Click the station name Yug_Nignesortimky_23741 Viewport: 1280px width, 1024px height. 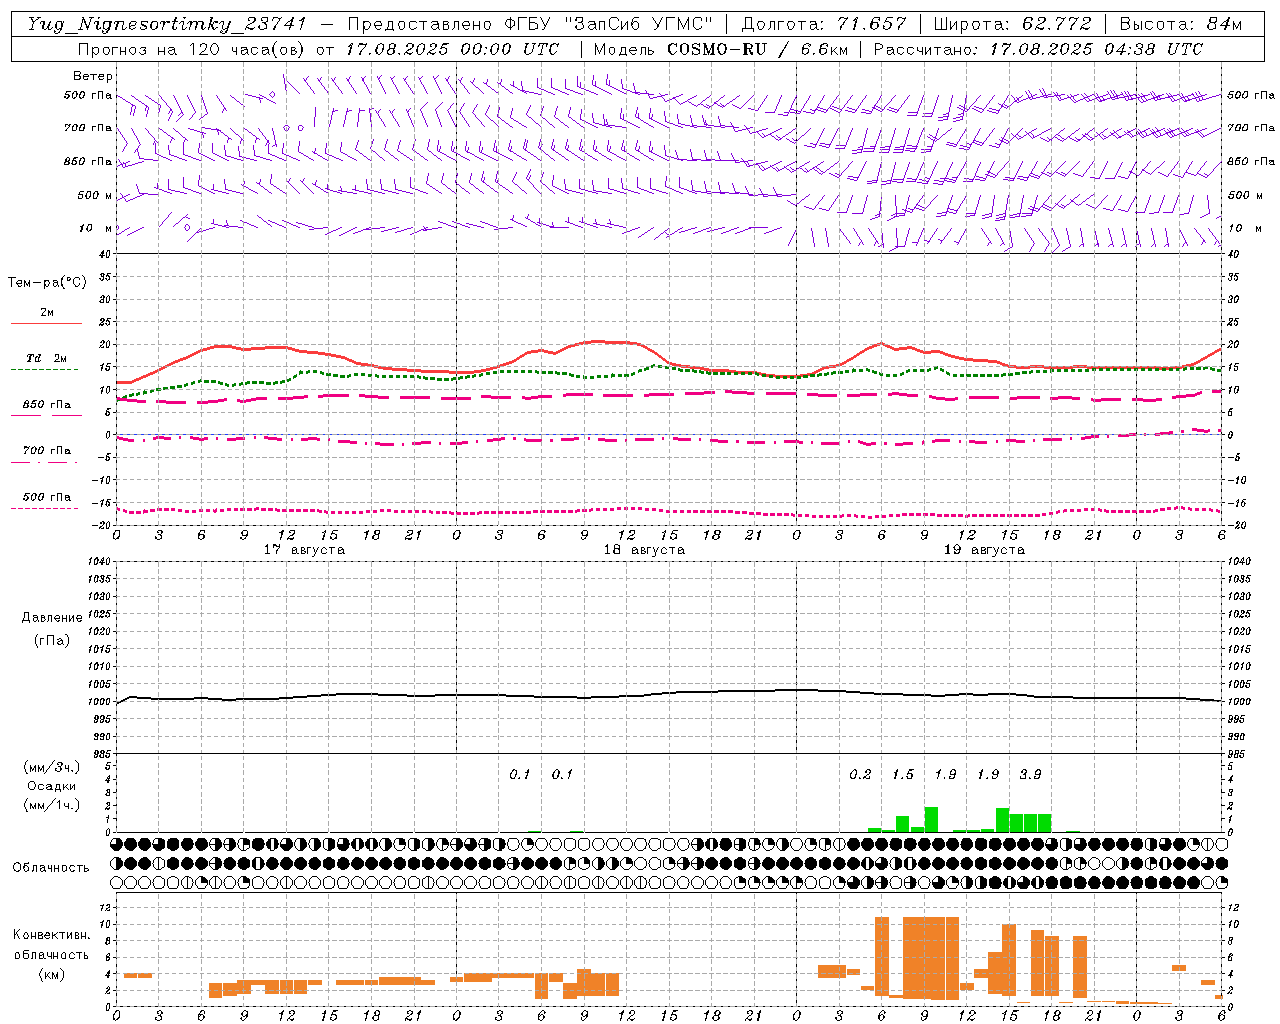[x=166, y=24]
